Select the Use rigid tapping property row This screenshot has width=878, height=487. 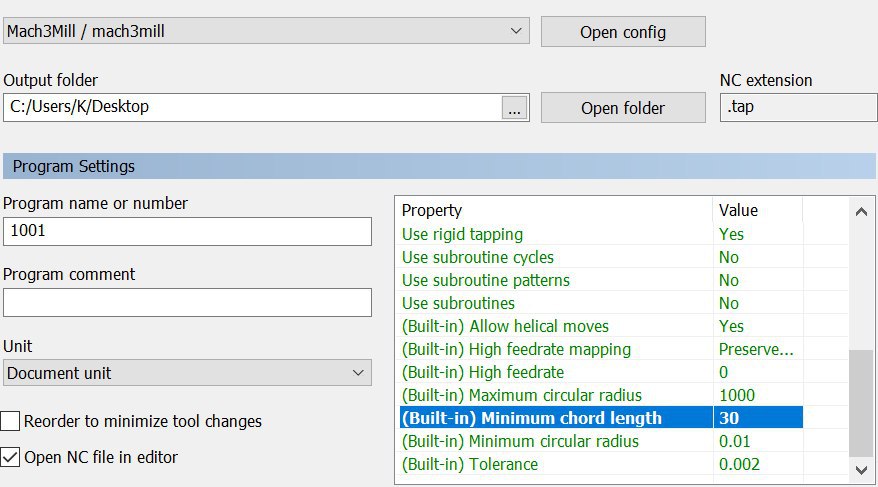tap(601, 234)
